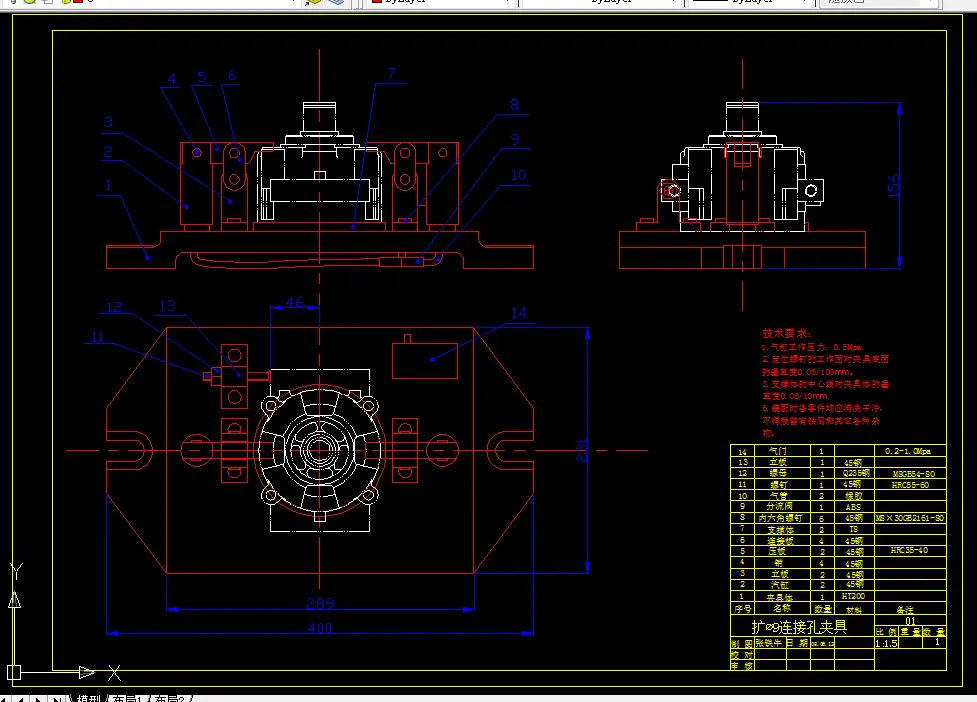The height and width of the screenshot is (702, 977).
Task: Select the 扩ø9连接孔夹具 title text
Action: [799, 627]
